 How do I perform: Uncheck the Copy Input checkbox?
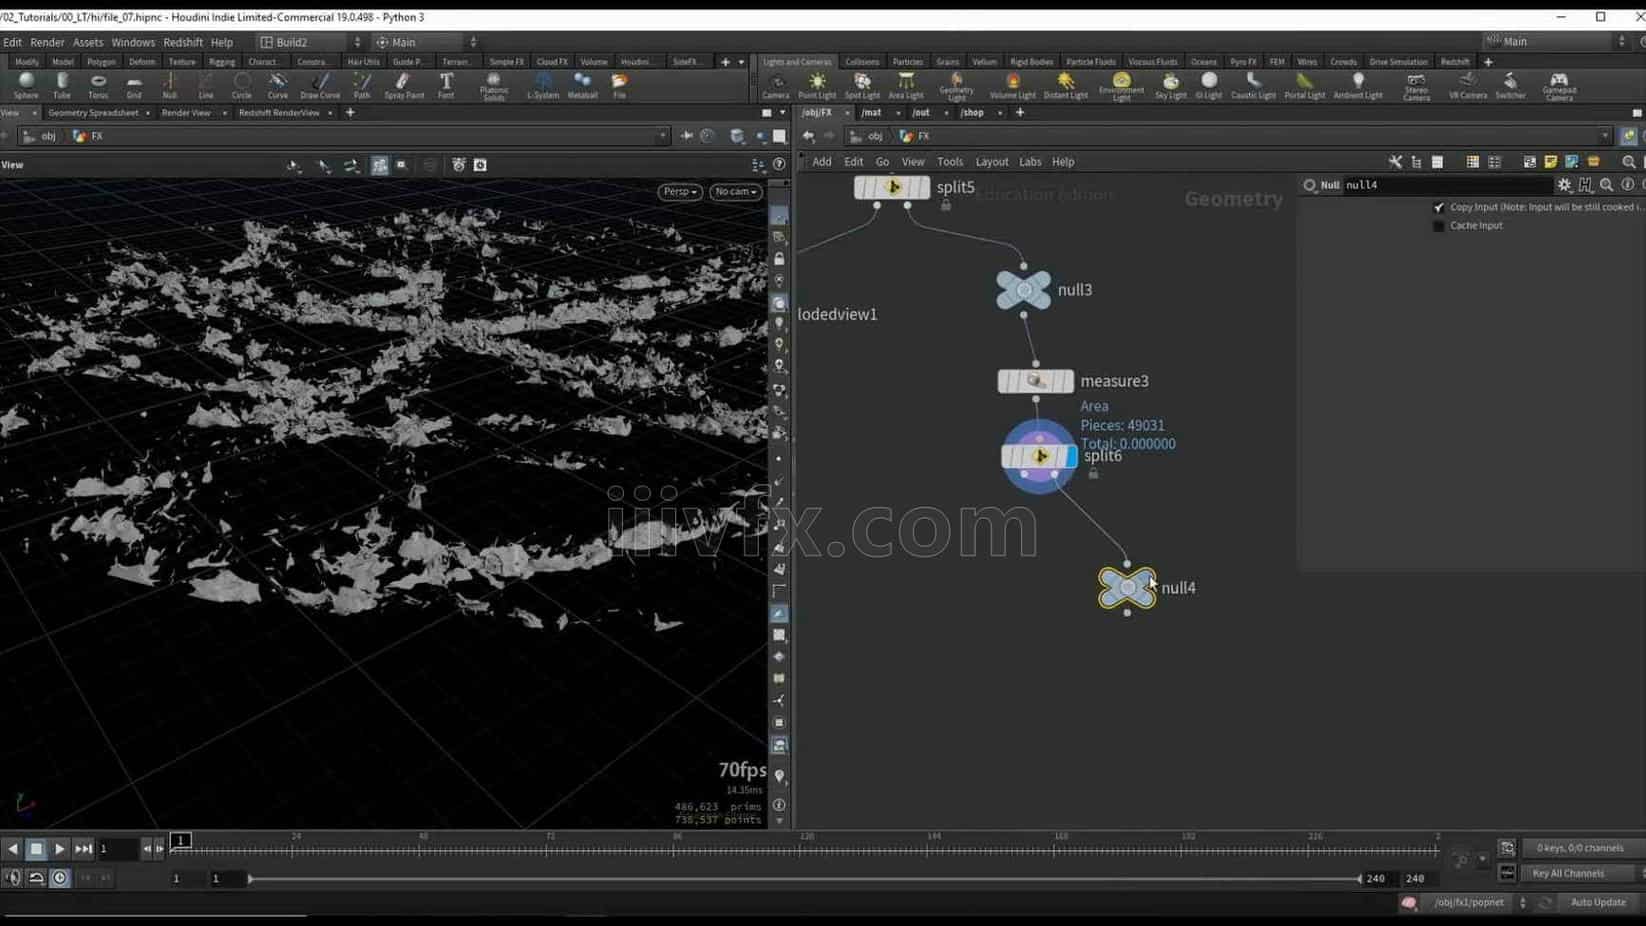click(1439, 207)
